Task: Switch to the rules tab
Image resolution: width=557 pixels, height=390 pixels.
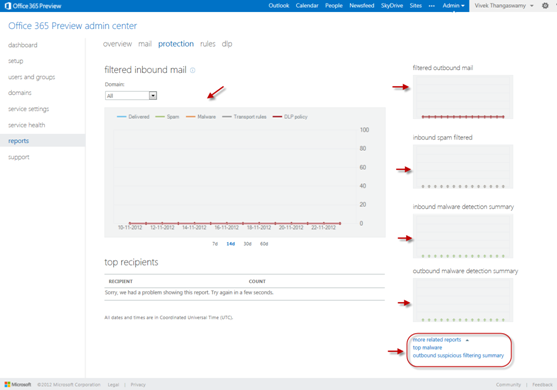Action: pyautogui.click(x=207, y=44)
